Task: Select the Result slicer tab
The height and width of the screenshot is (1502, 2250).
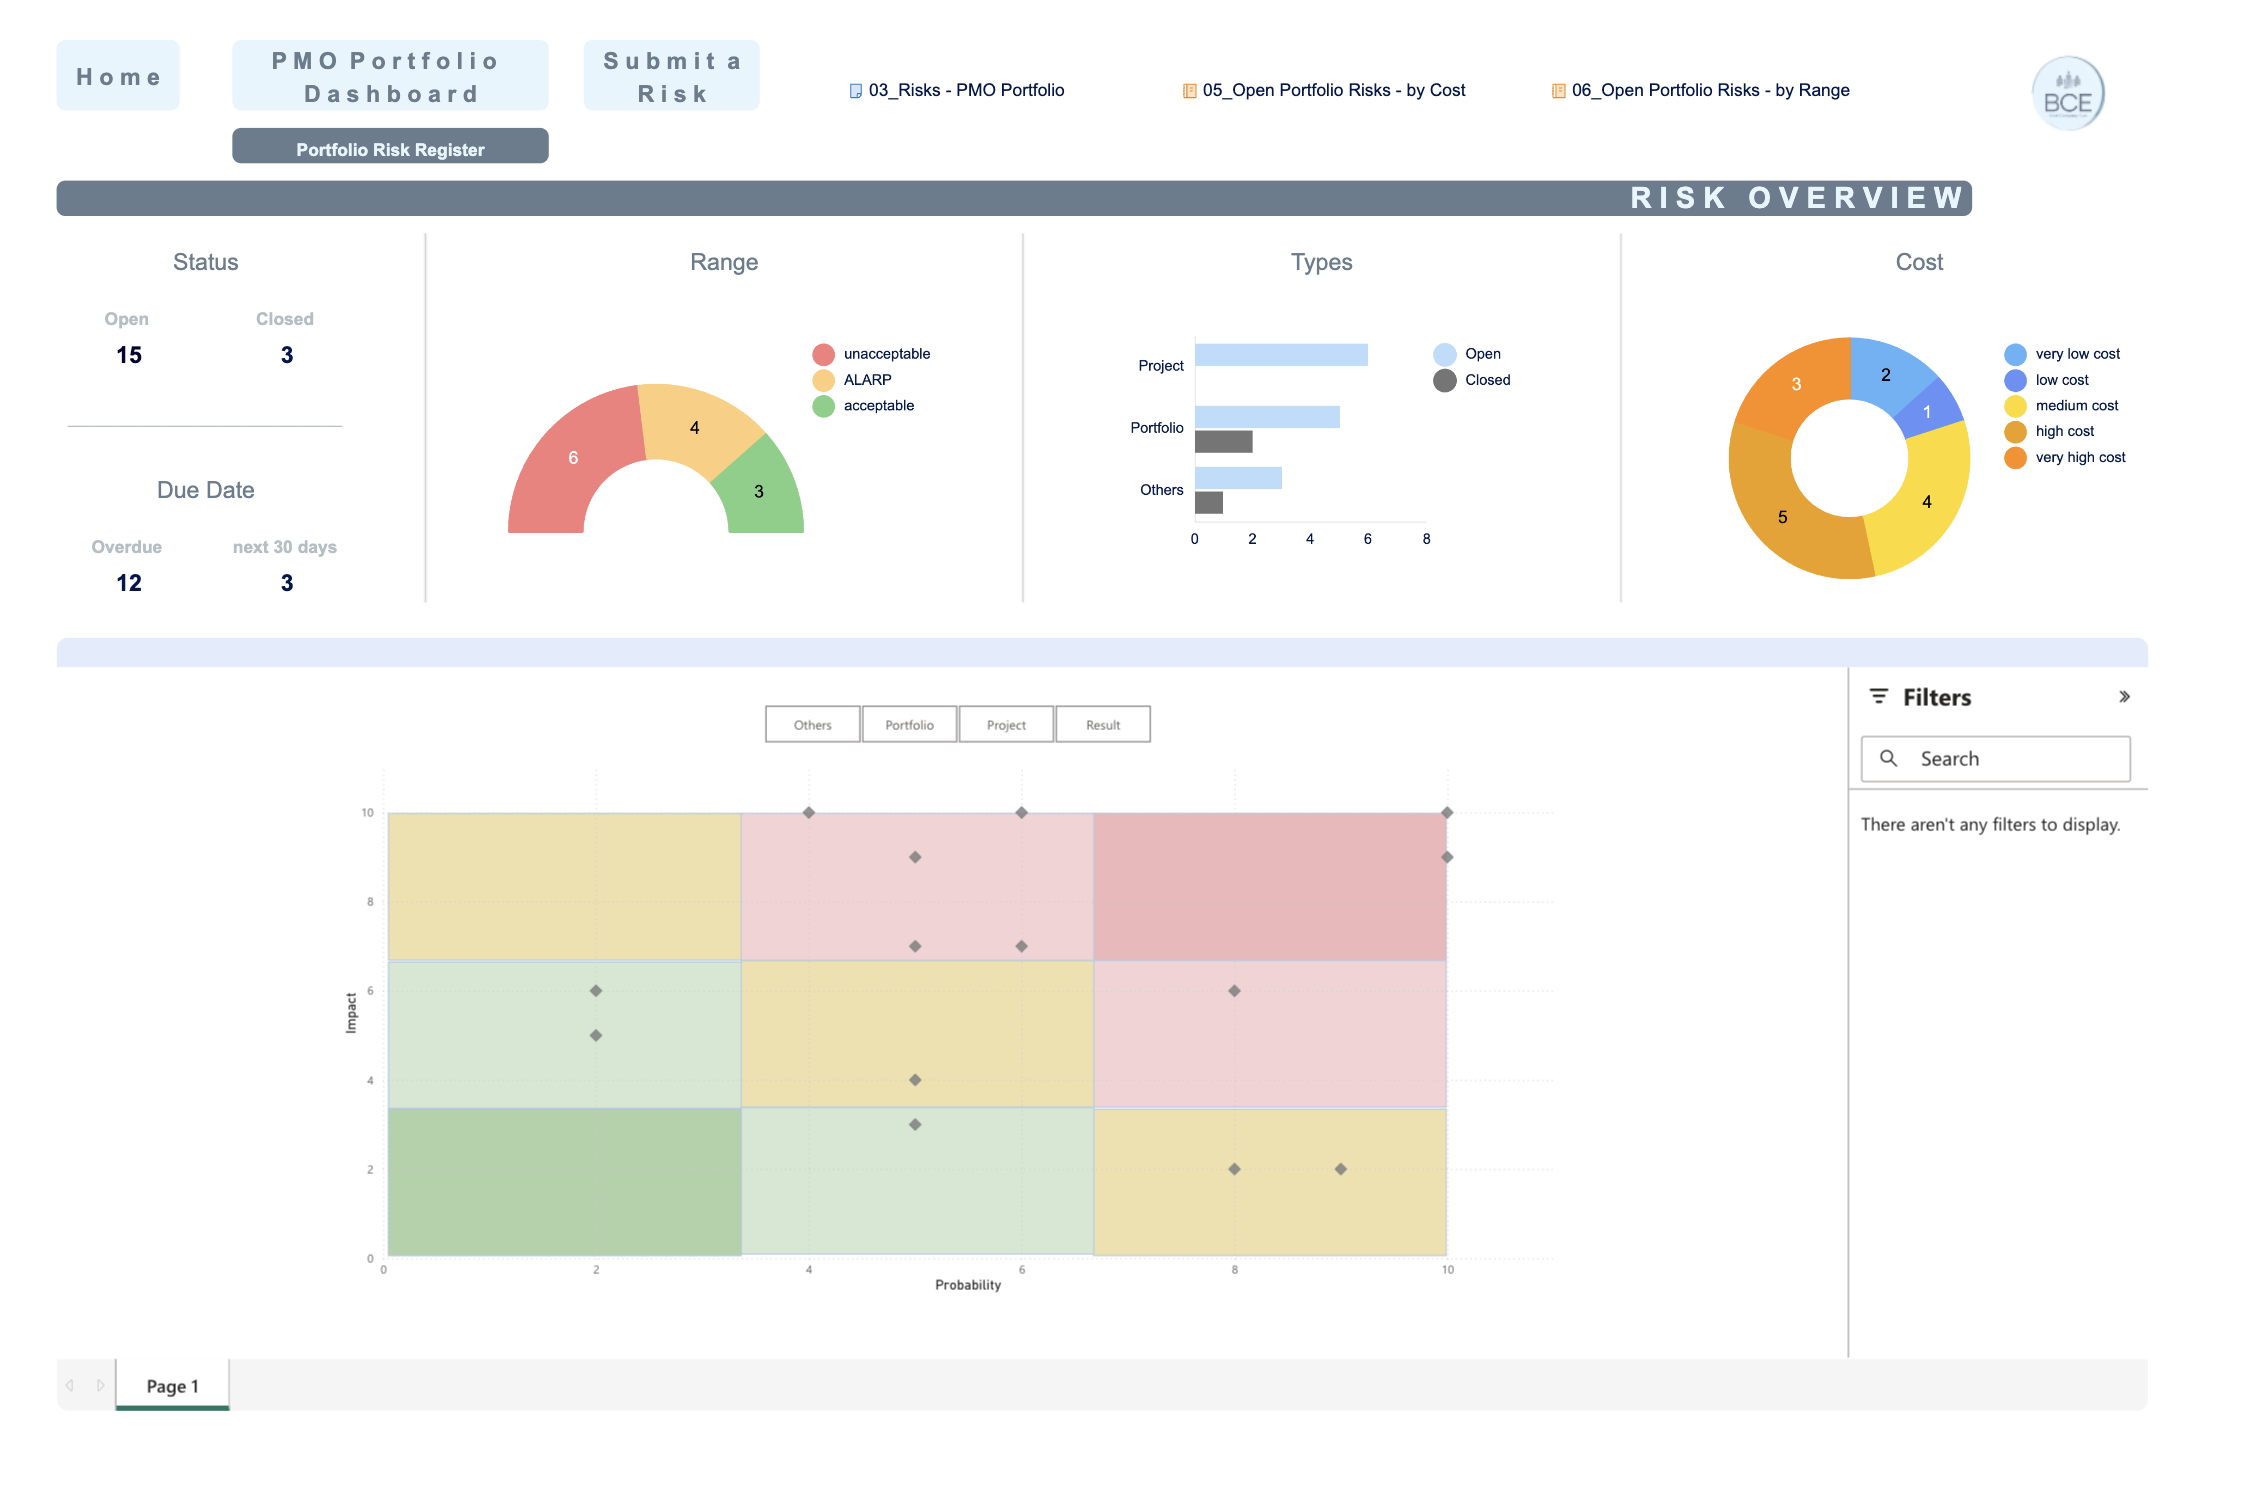Action: 1104,725
